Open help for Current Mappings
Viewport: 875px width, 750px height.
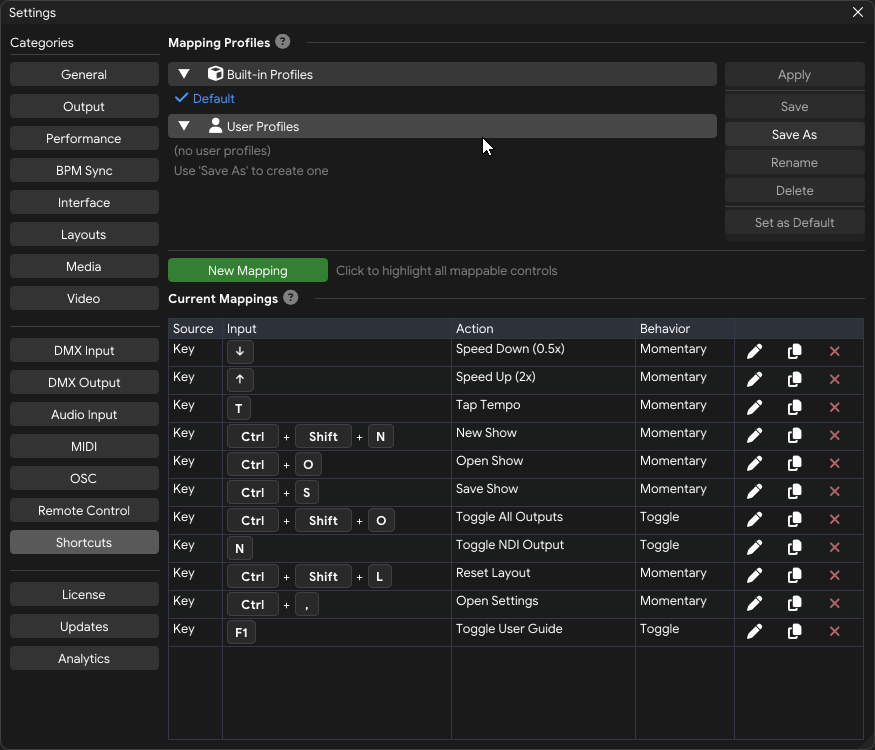click(x=291, y=298)
